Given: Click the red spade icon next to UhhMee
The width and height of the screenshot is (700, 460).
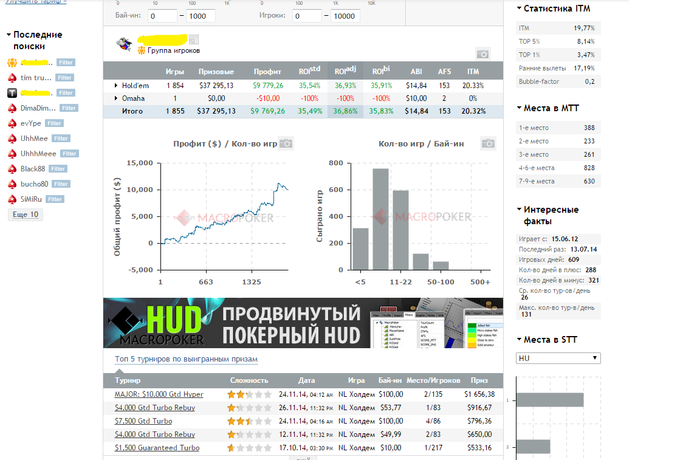Looking at the screenshot, I should [x=12, y=138].
